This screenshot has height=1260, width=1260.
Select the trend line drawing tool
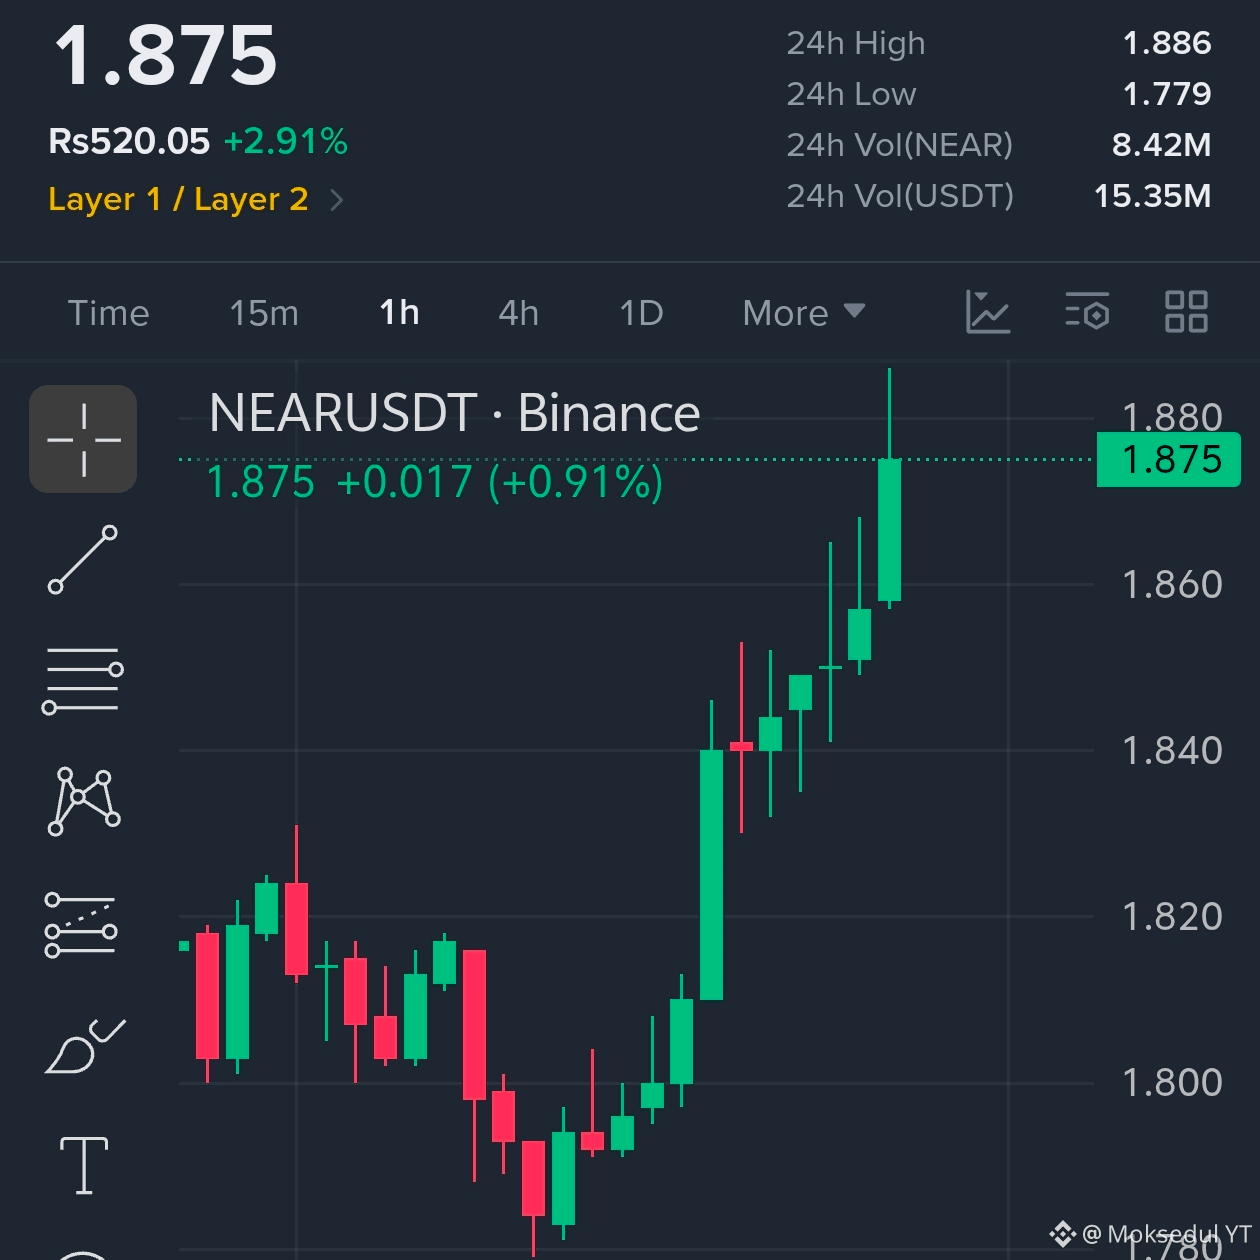click(83, 560)
